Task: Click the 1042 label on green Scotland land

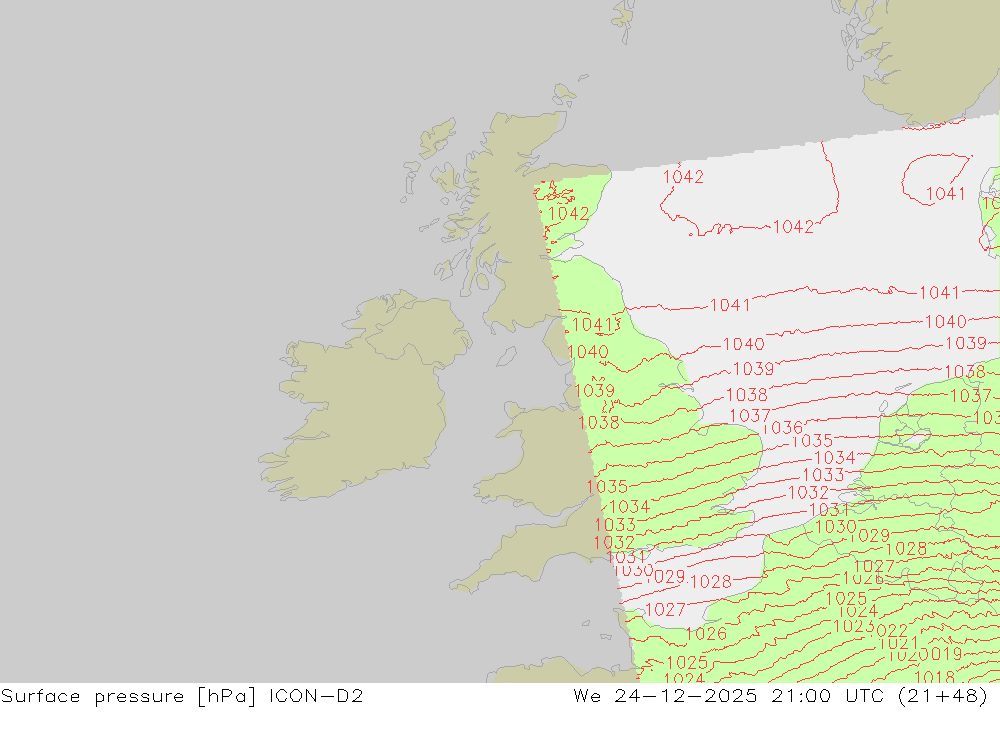Action: tap(568, 214)
